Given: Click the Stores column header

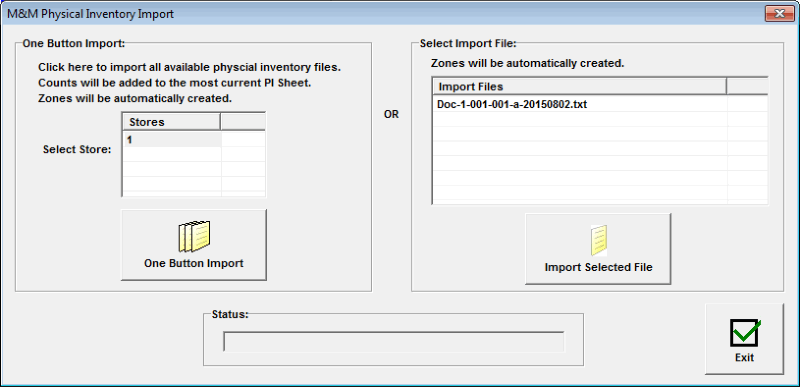Looking at the screenshot, I should [x=172, y=122].
